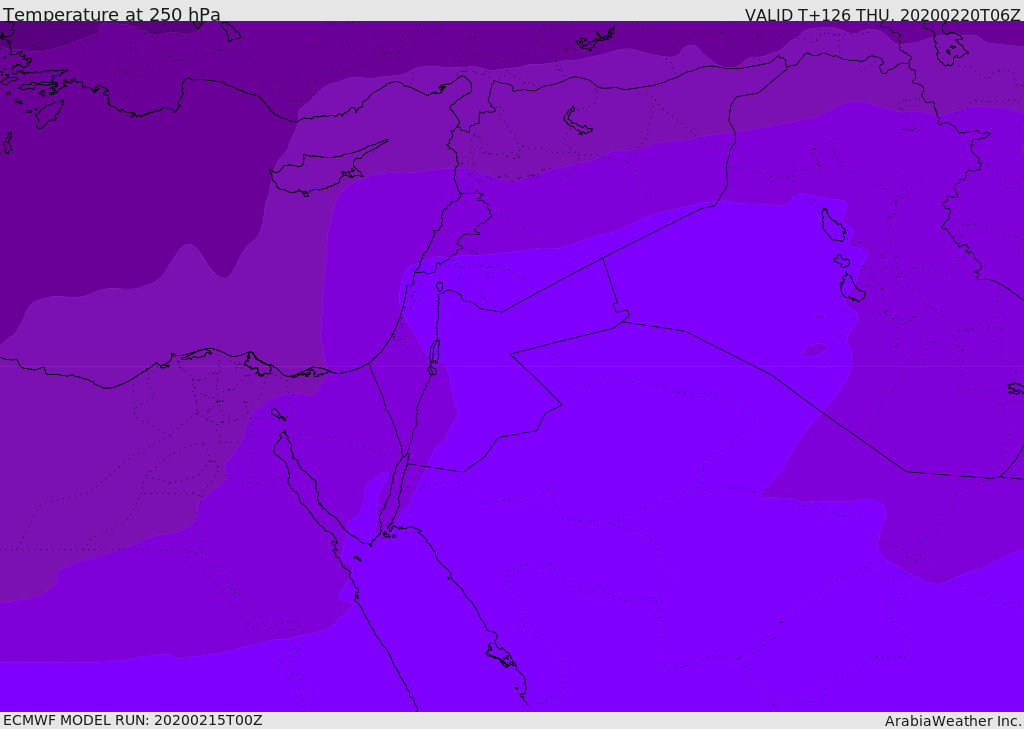Click the 'ArabiaWeather Inc' credit text
Screen dimensions: 1024x729
(952, 721)
